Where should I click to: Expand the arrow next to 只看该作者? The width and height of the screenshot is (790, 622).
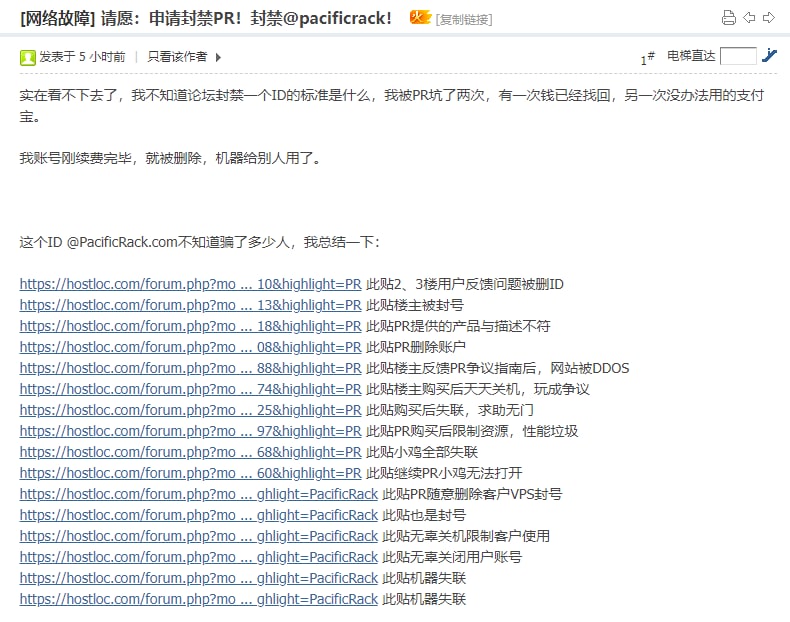218,57
